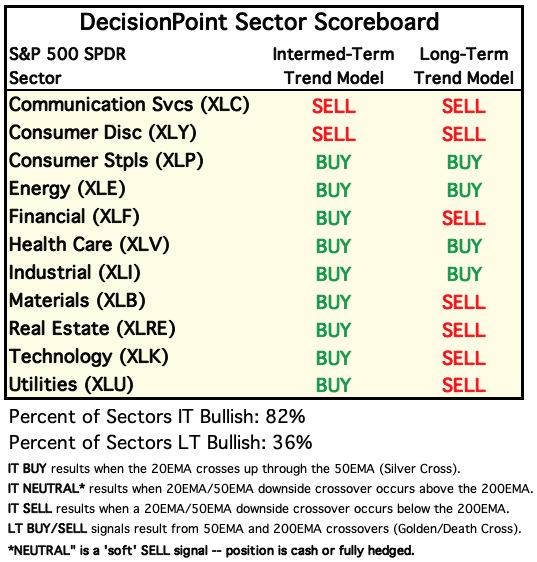The image size is (537, 562).
Task: Click XLC intermediate-term SELL signal
Action: tap(333, 106)
